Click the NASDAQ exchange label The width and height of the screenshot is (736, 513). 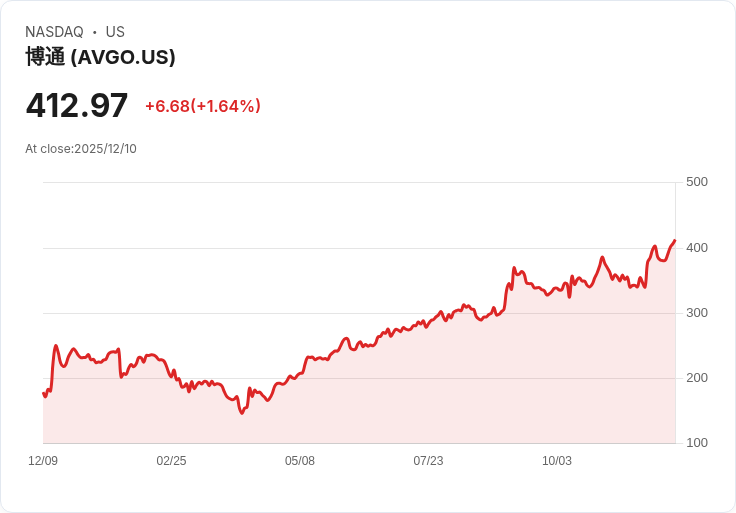click(54, 32)
